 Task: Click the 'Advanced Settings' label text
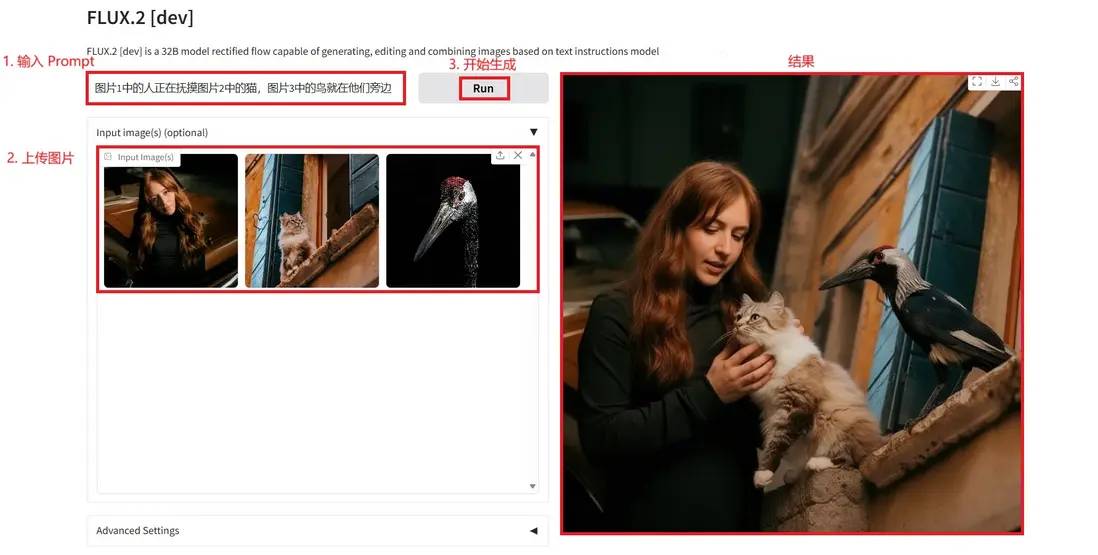(138, 531)
